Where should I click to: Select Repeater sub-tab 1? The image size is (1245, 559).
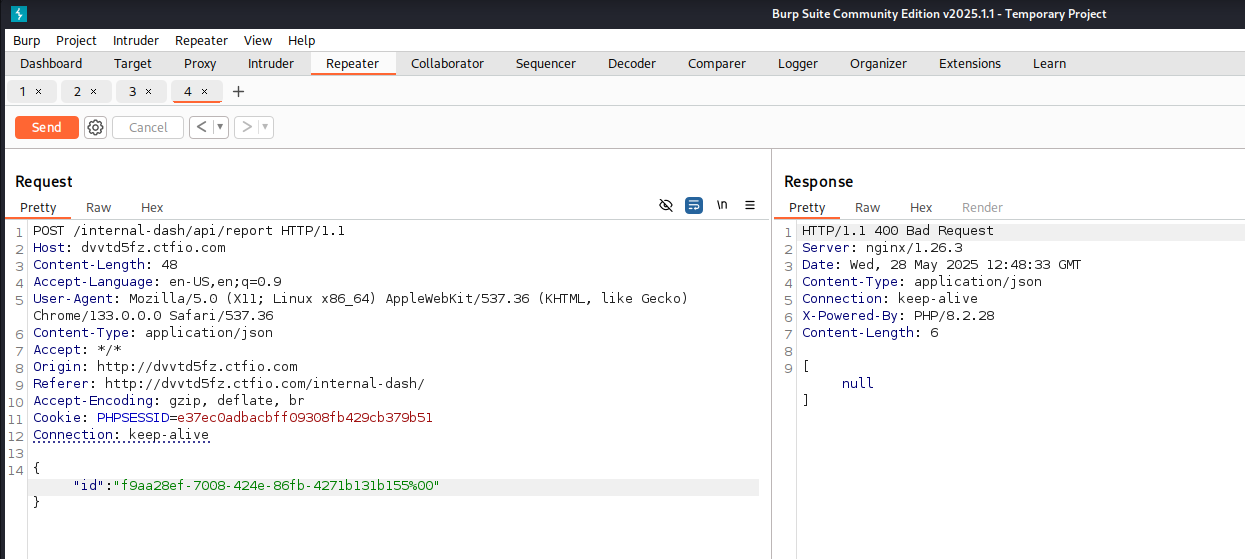point(24,91)
